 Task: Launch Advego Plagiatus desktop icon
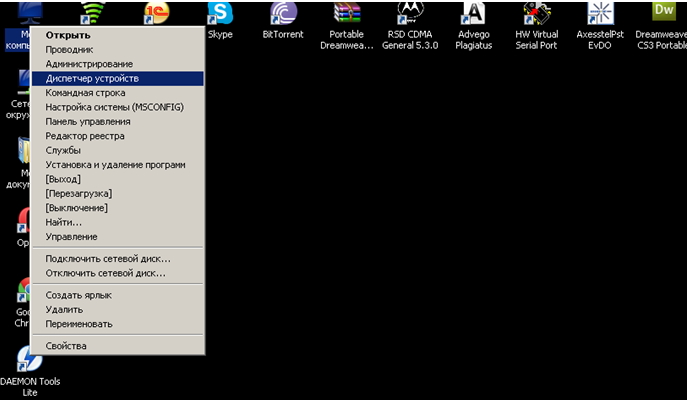473,14
